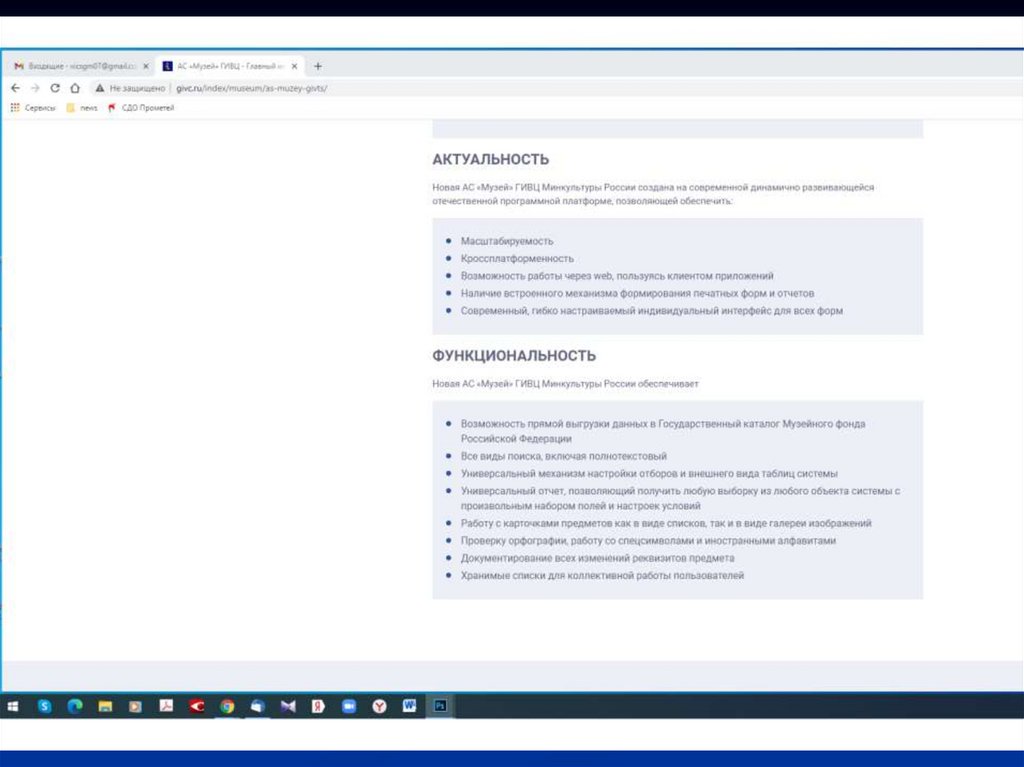Open the browser home page
This screenshot has height=767, width=1024.
pyautogui.click(x=75, y=88)
